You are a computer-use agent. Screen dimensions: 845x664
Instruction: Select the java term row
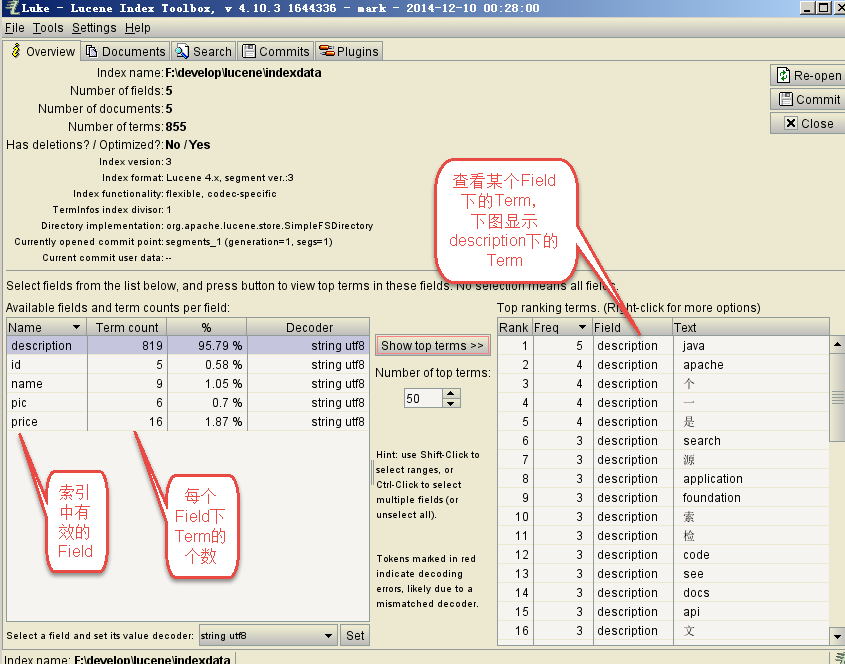pos(663,345)
